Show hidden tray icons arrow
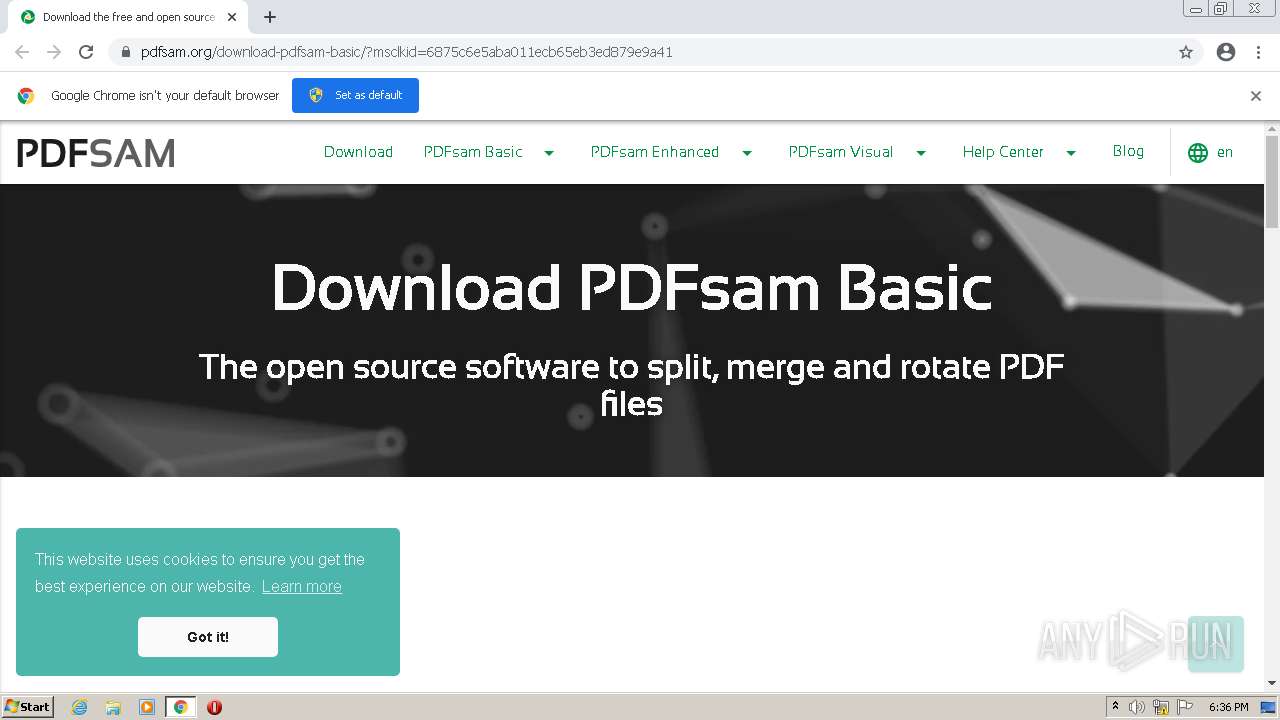 click(x=1115, y=707)
